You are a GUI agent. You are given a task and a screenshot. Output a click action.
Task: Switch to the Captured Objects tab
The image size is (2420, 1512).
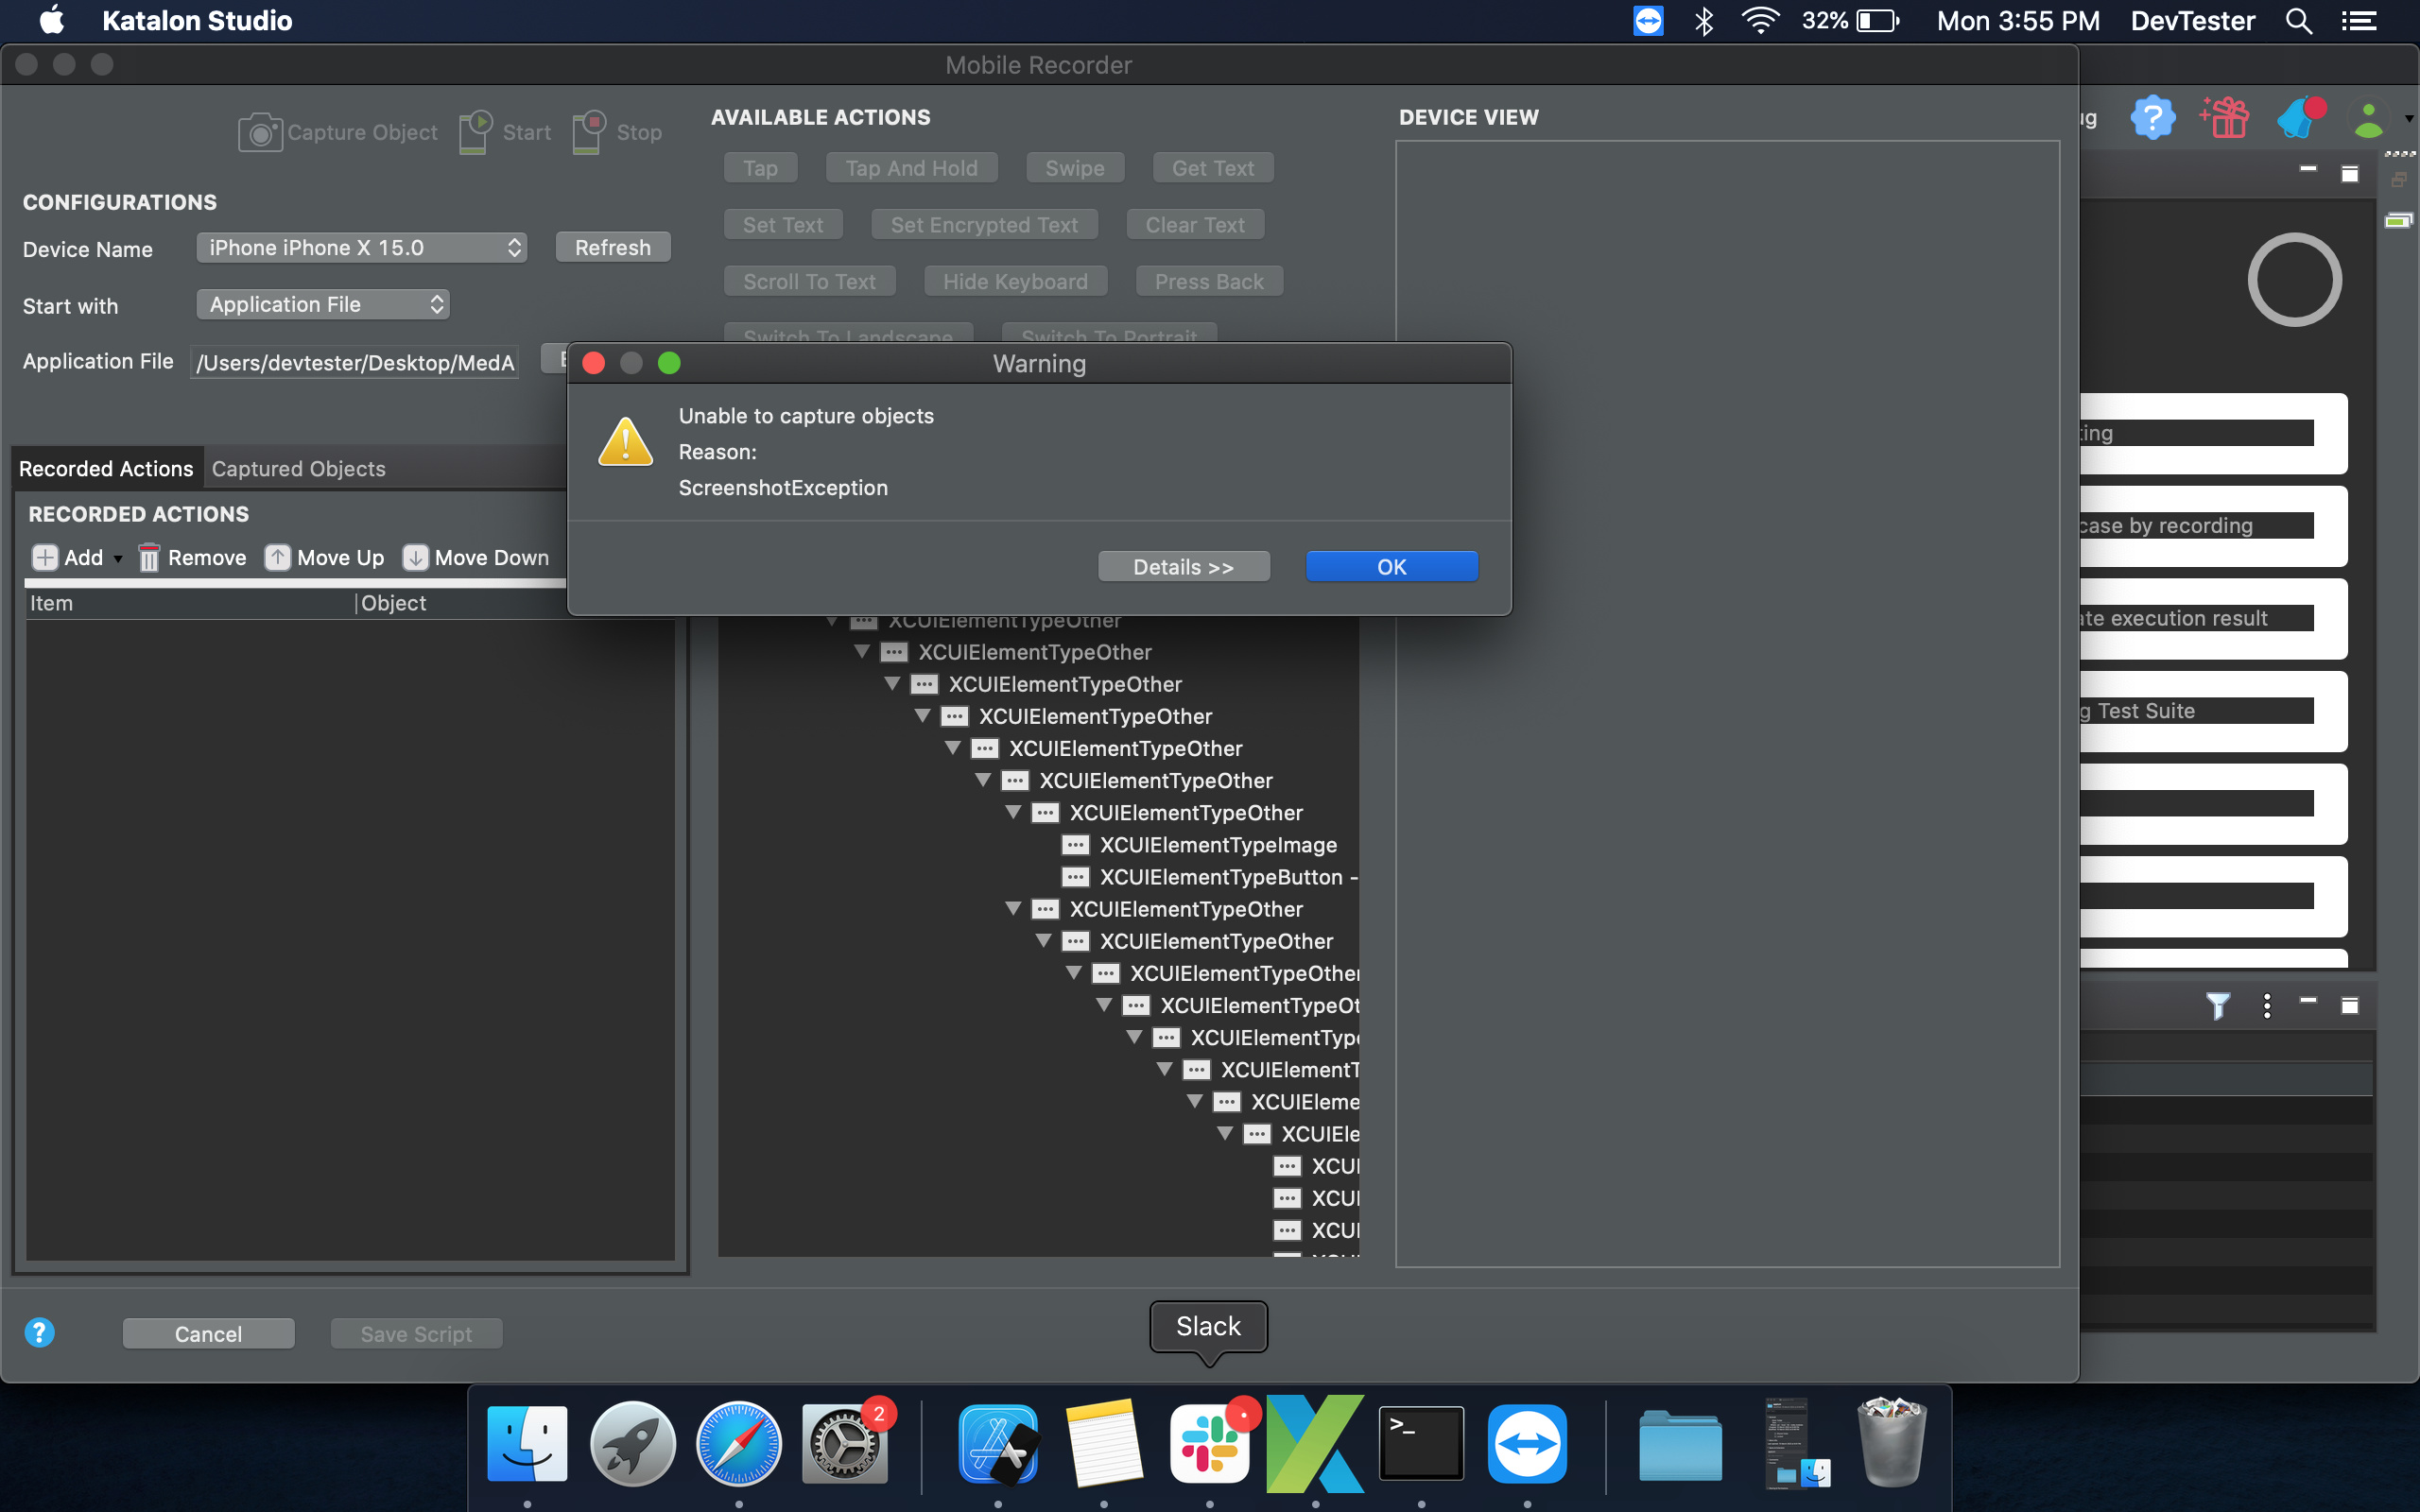[298, 469]
